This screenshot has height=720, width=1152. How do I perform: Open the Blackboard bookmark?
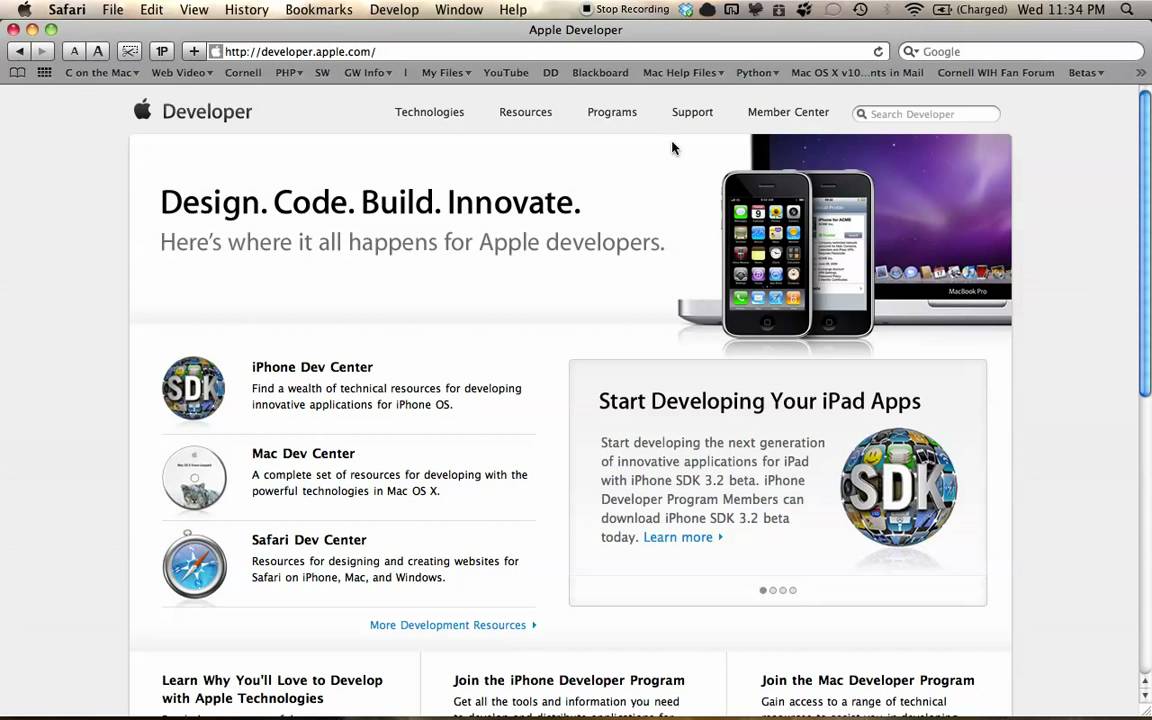click(x=600, y=73)
